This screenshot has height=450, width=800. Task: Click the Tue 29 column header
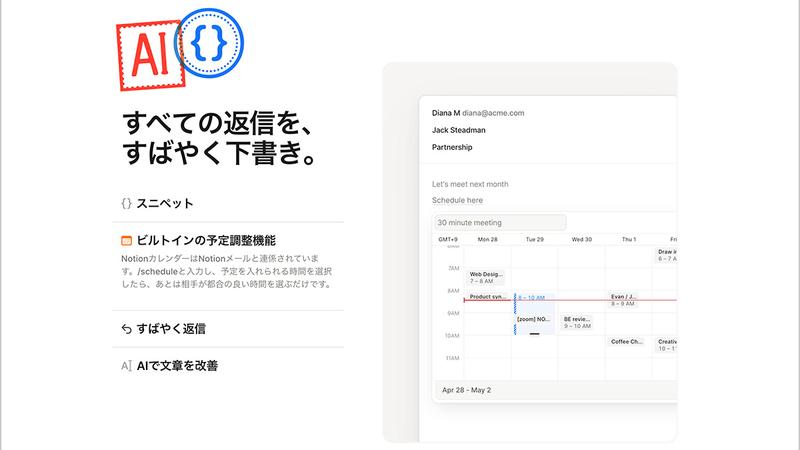pyautogui.click(x=535, y=239)
